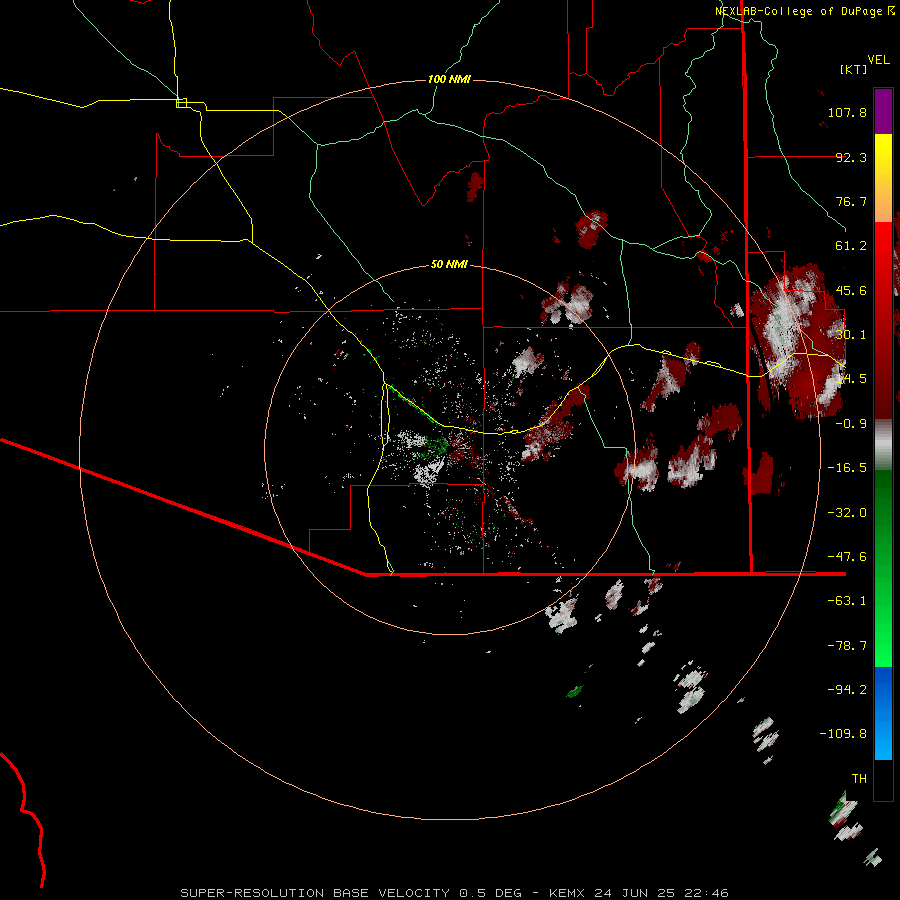
Task: Click the 92.3 velocity scale value
Action: point(851,157)
